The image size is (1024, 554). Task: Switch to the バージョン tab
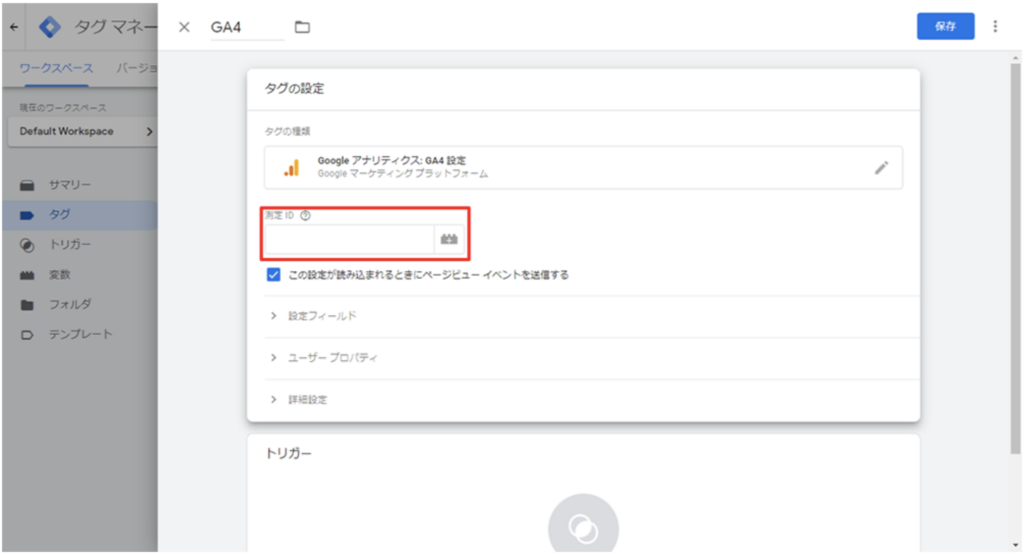click(136, 68)
